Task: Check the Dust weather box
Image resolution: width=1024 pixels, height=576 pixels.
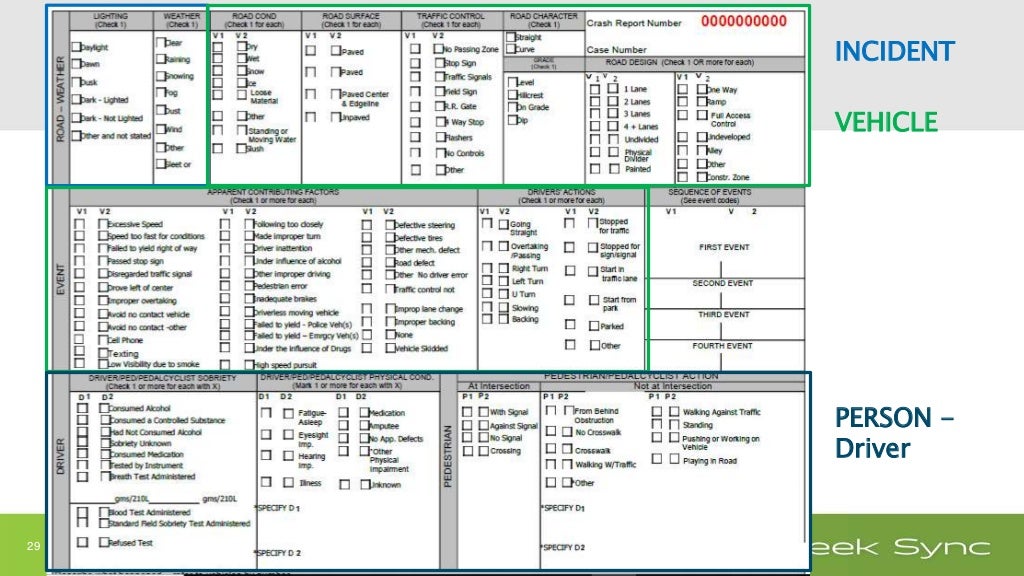Action: [x=161, y=110]
